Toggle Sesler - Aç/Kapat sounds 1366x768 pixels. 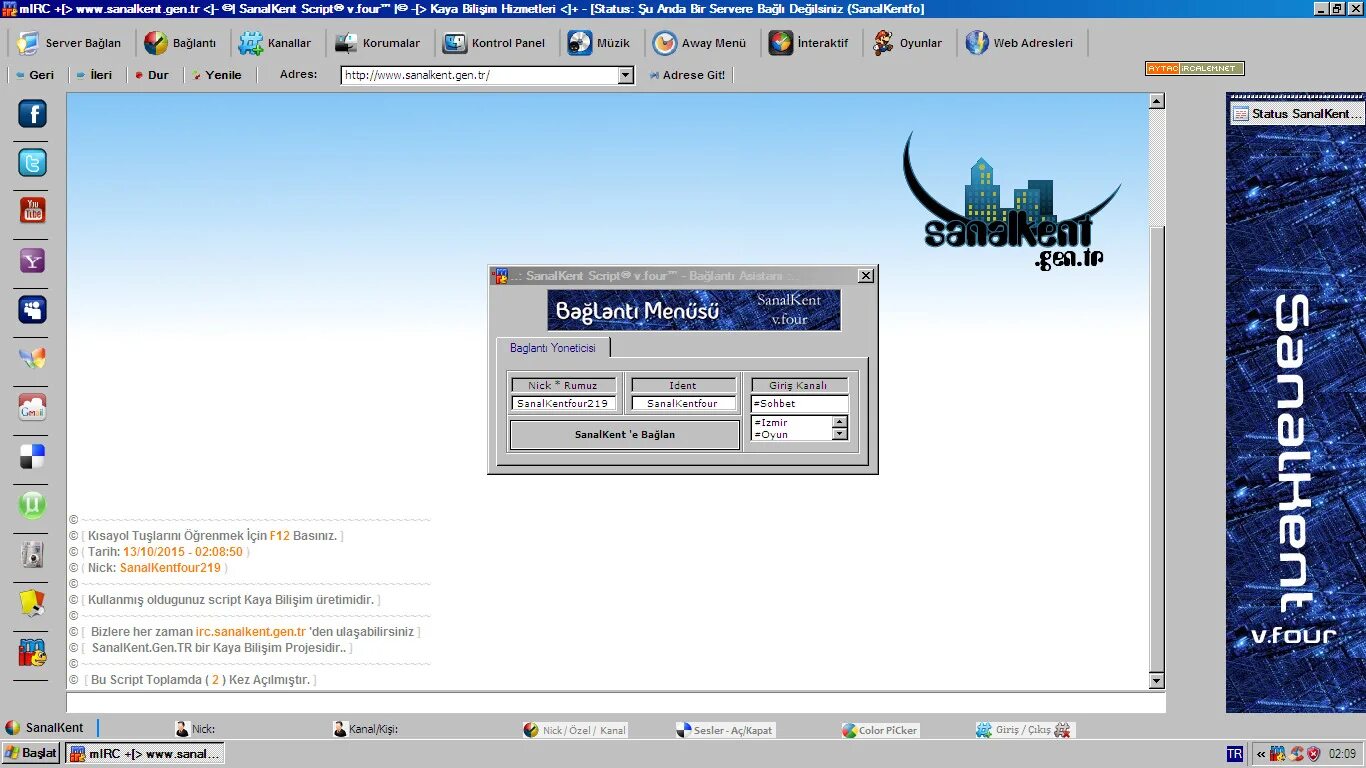725,730
